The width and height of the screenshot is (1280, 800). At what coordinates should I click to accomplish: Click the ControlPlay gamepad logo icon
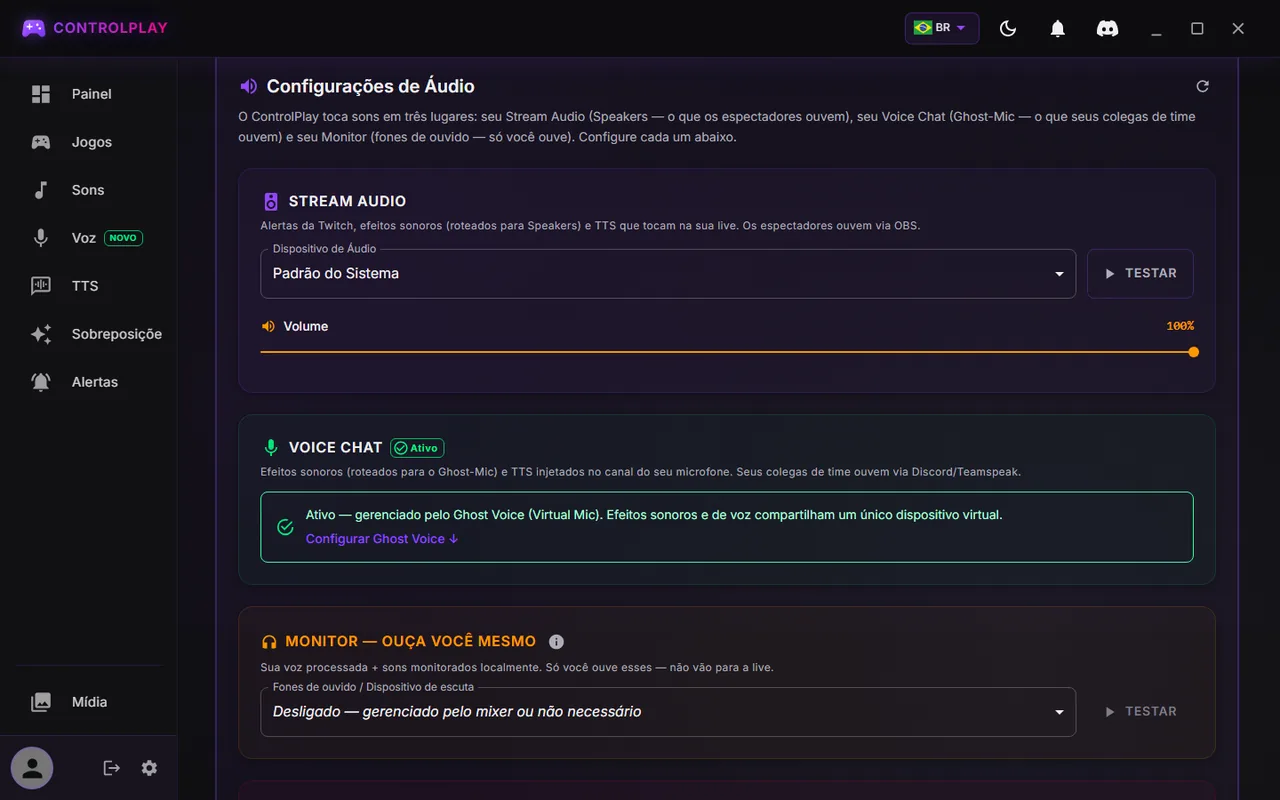pos(34,28)
